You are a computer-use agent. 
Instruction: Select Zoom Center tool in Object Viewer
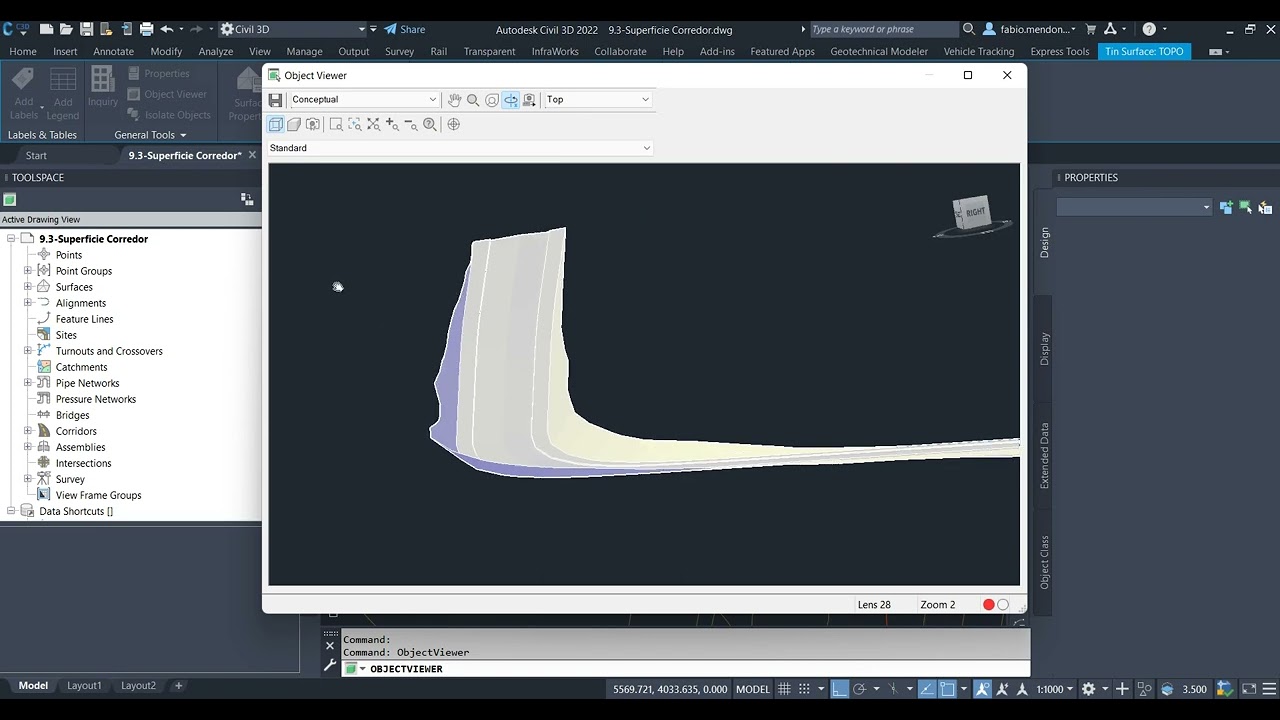pos(355,124)
